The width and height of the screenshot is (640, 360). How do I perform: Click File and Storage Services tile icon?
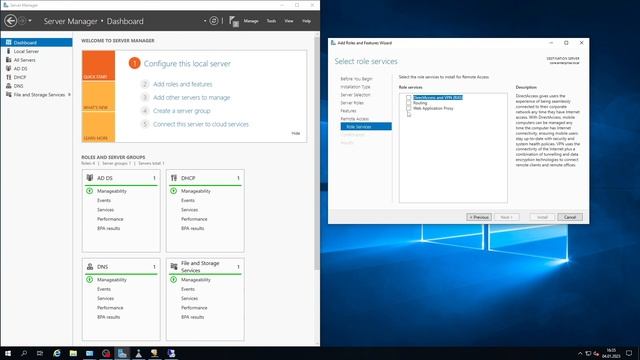[x=174, y=267]
